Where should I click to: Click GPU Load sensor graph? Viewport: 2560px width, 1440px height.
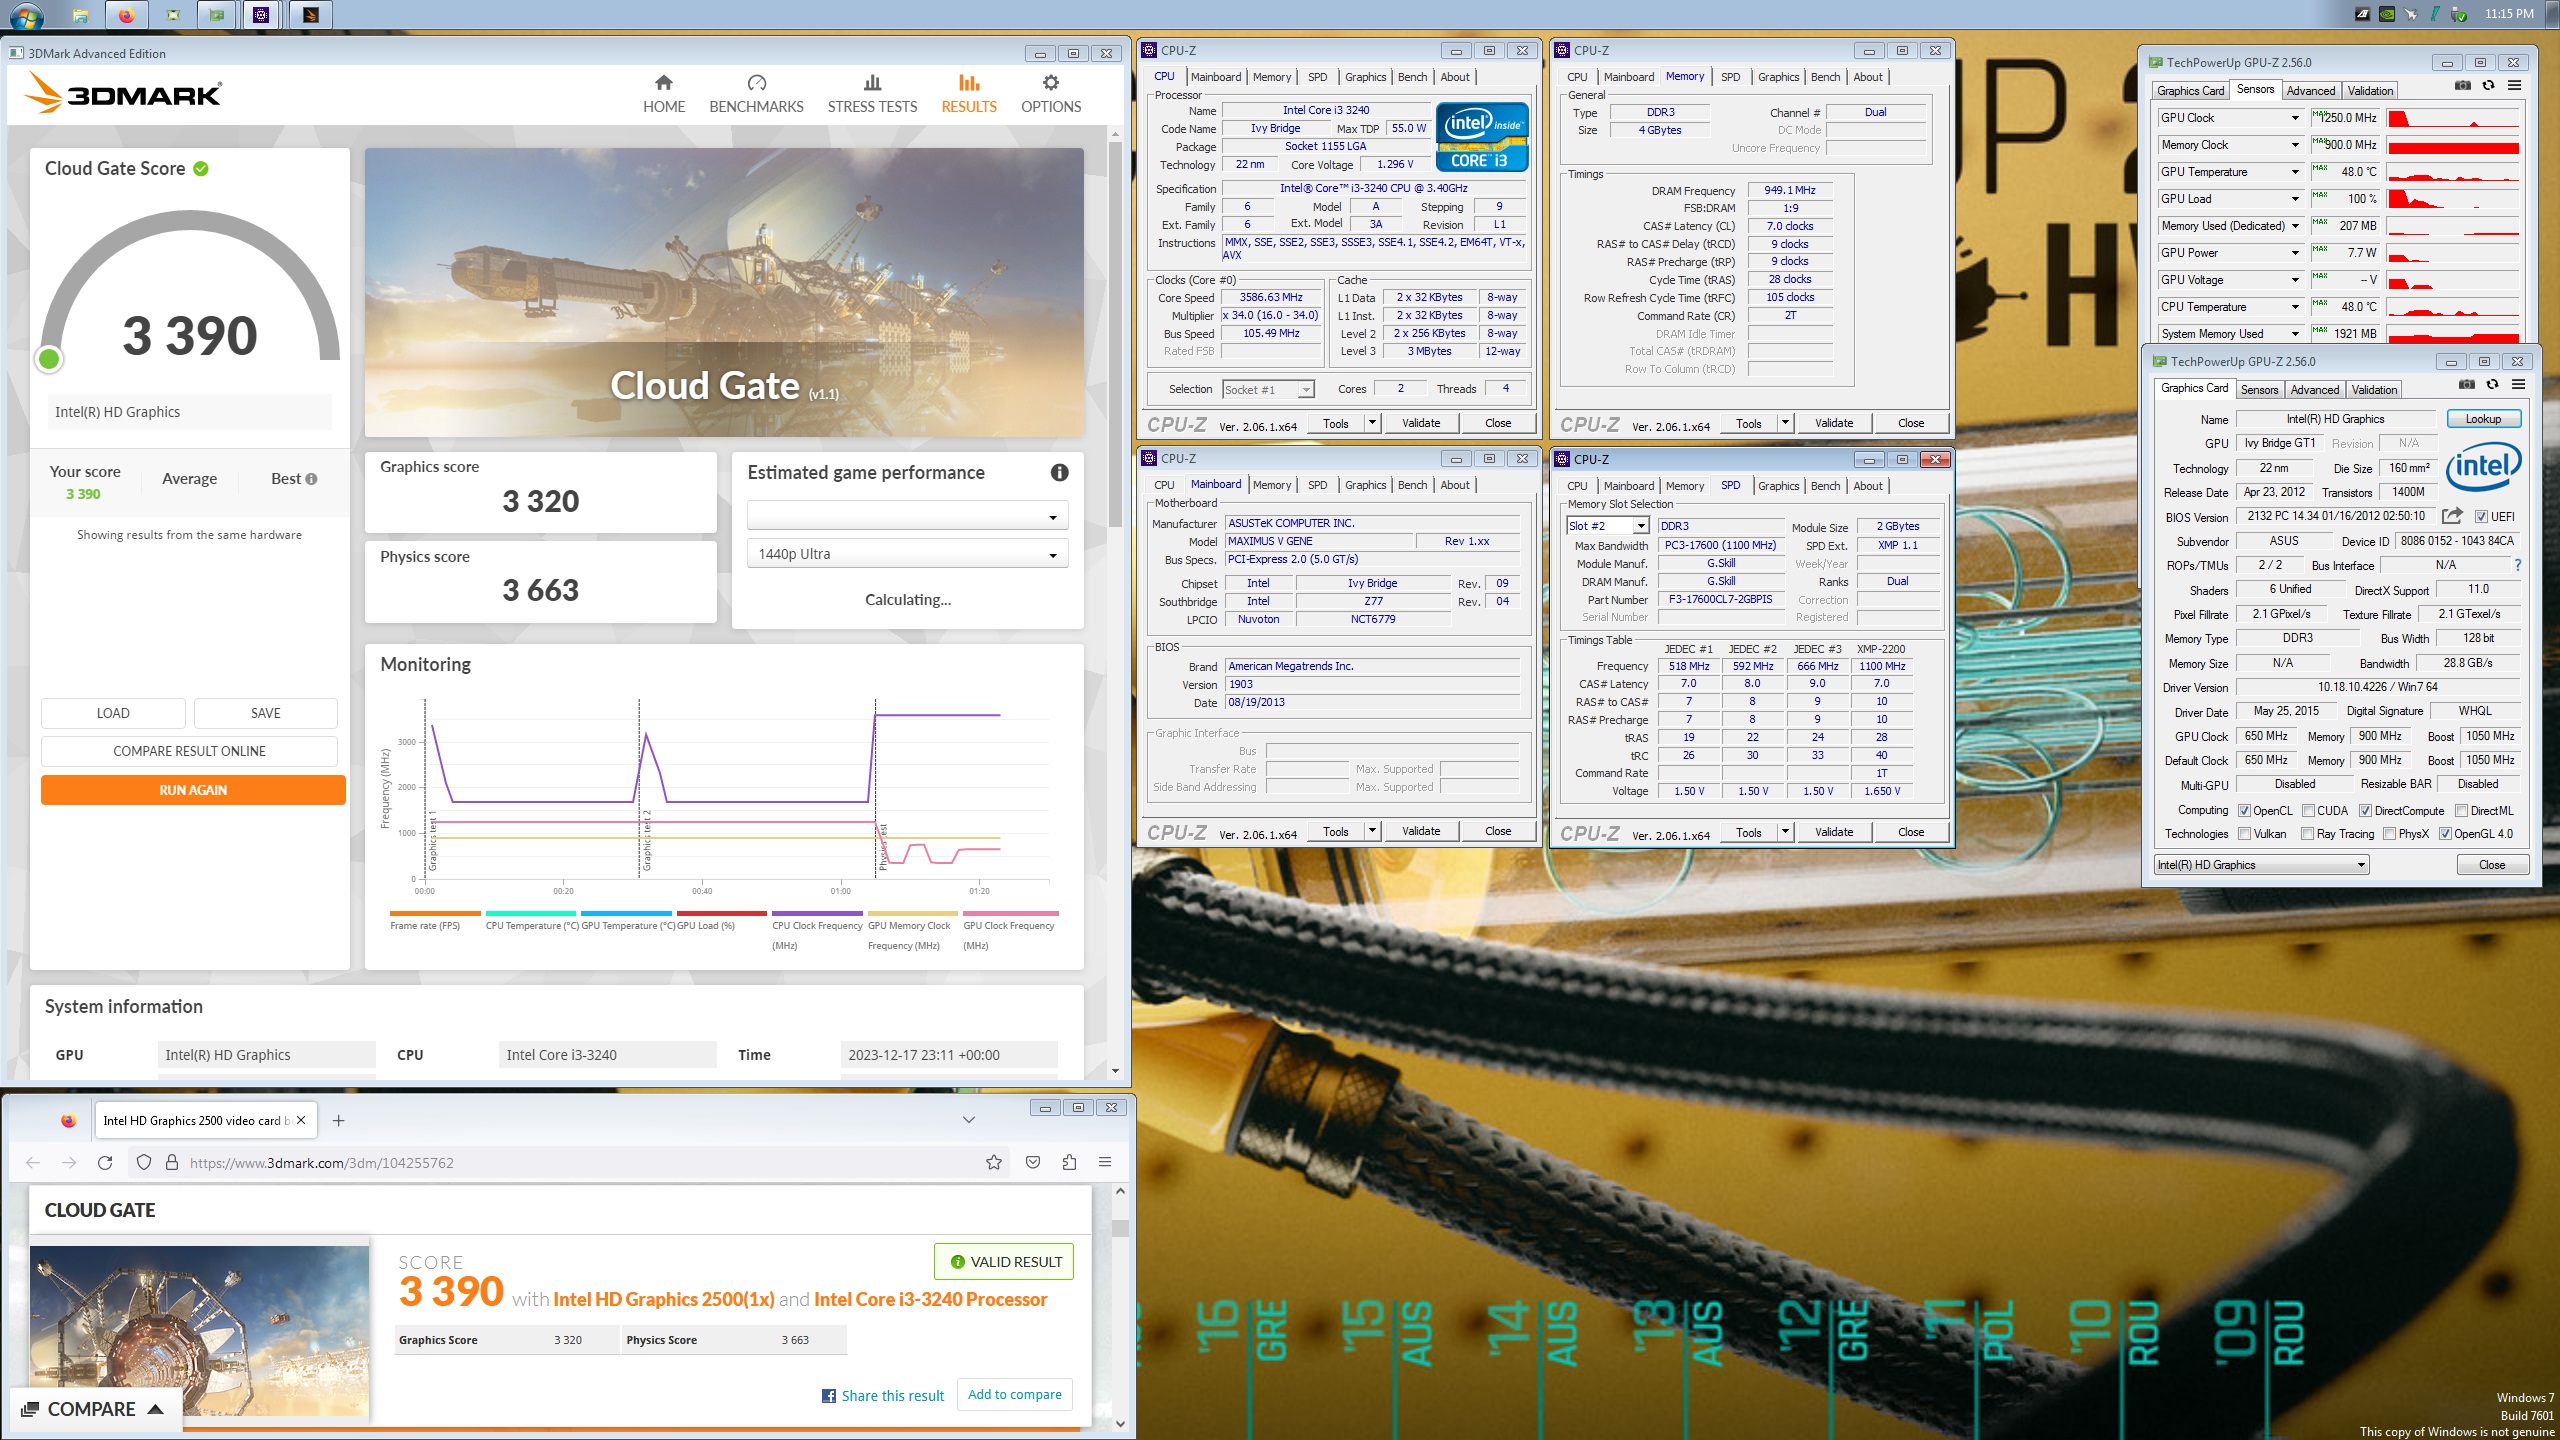coord(2453,199)
